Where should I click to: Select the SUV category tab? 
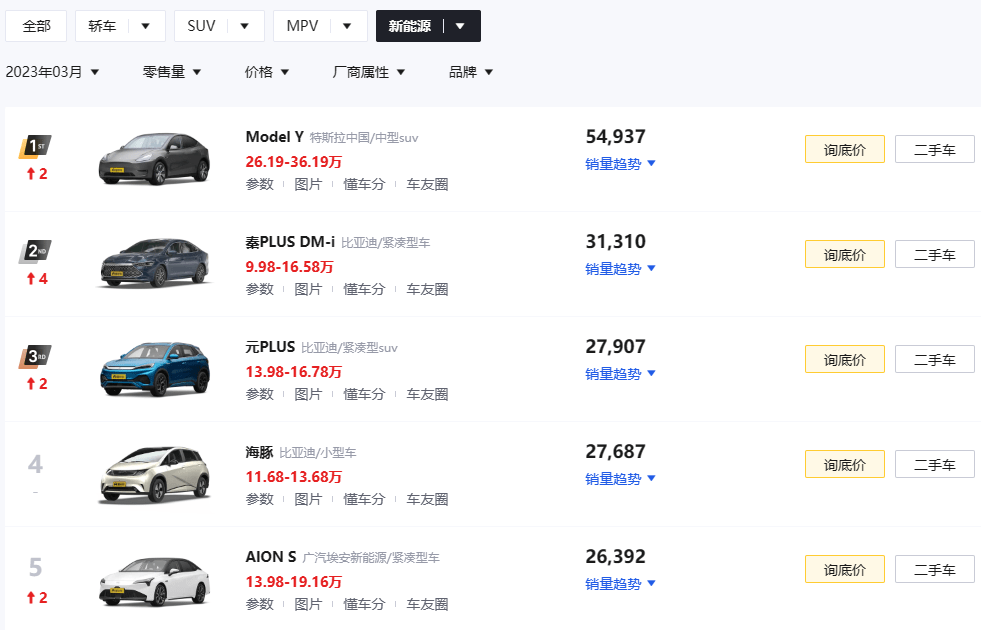tap(201, 26)
